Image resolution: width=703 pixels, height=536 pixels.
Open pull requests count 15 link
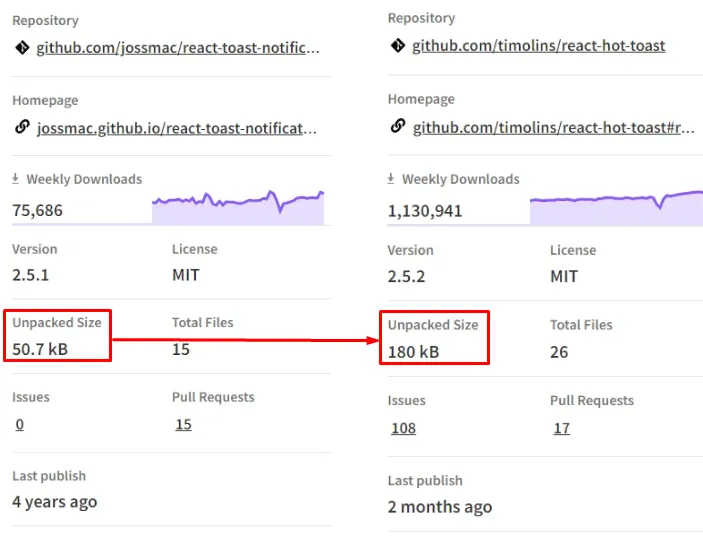(183, 424)
